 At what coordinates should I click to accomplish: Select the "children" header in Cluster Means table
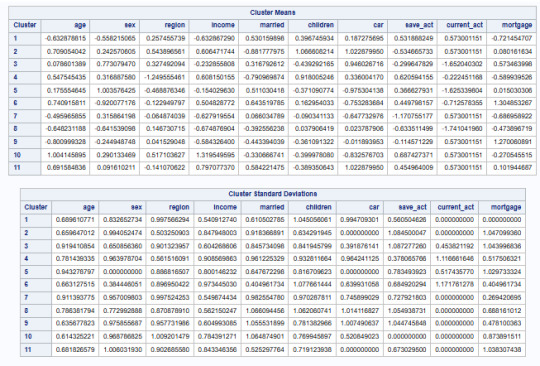click(x=321, y=25)
